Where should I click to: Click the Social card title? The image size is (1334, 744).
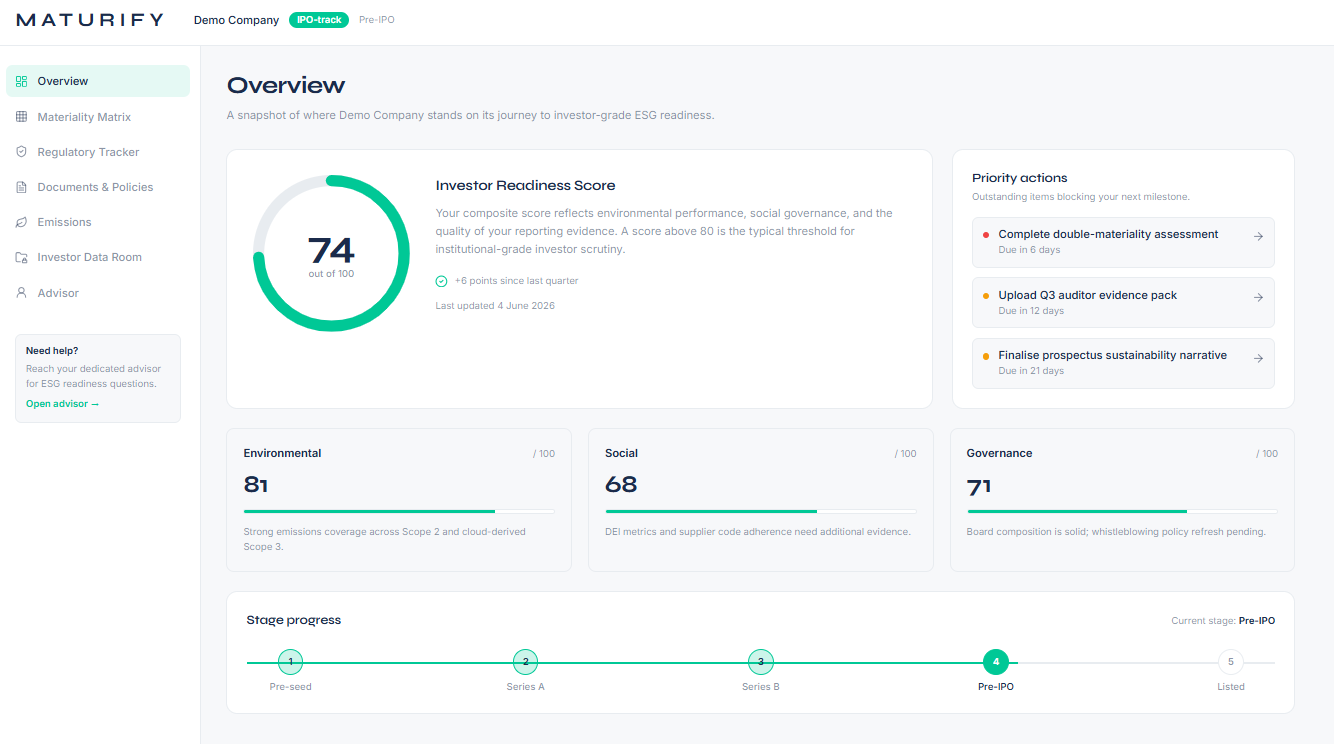621,453
